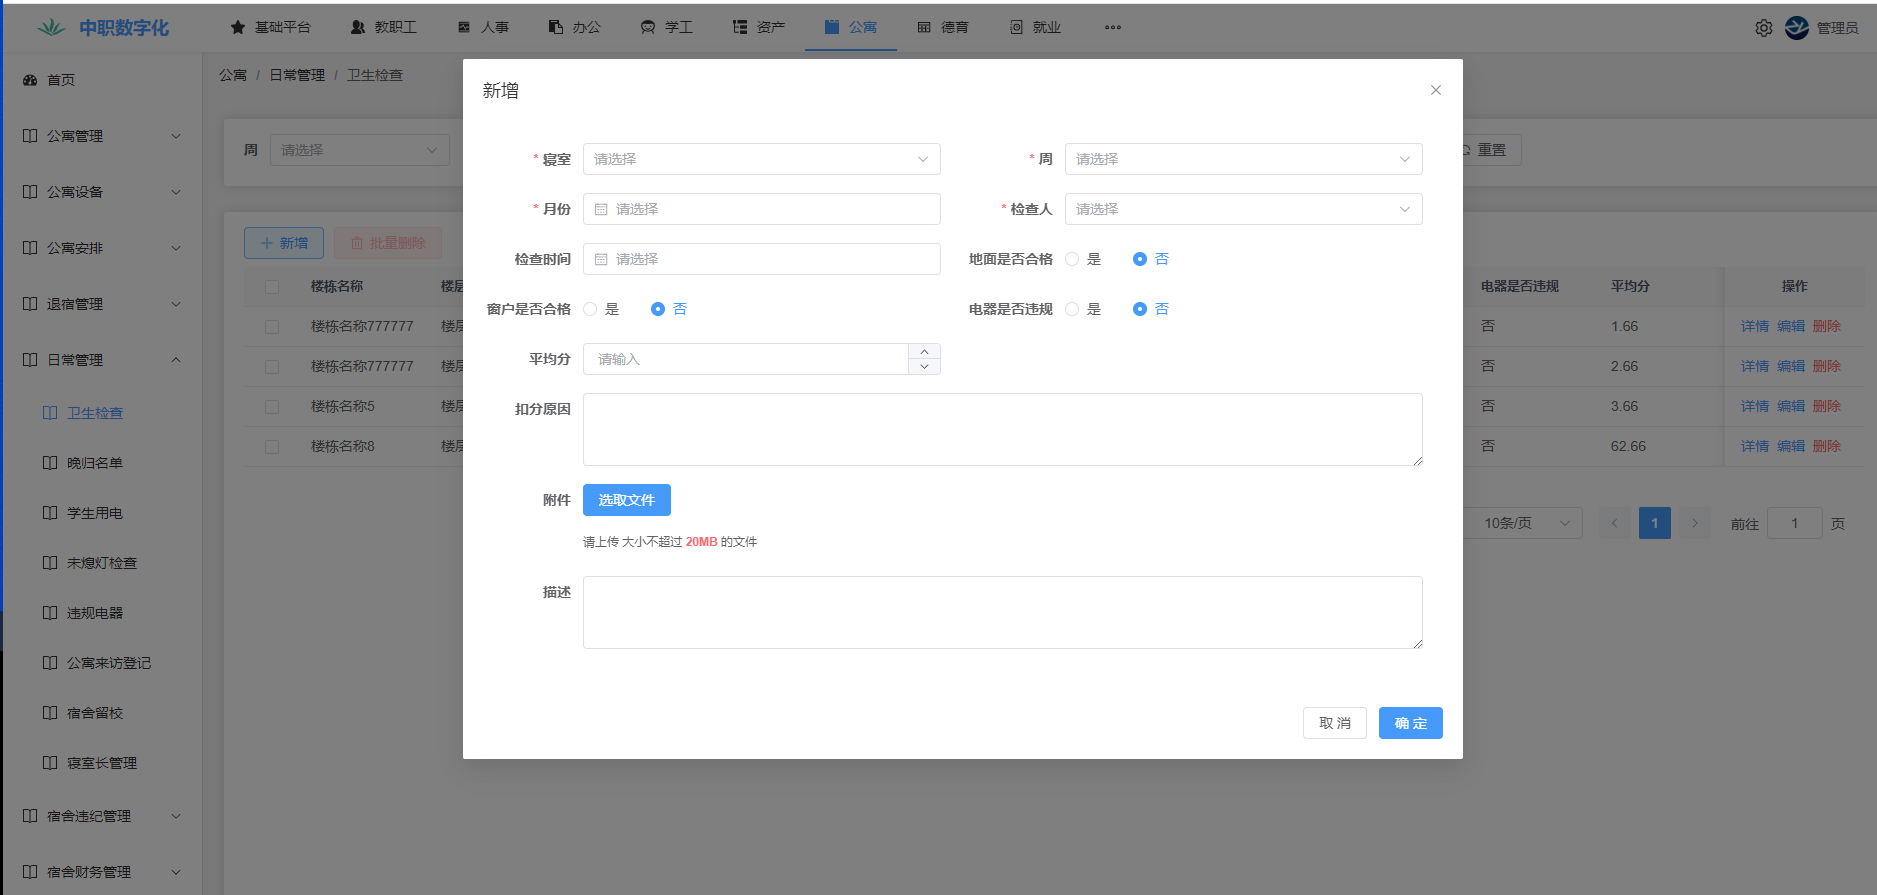Select 是 for 窗户是否合格
1877x895 pixels.
click(x=590, y=309)
